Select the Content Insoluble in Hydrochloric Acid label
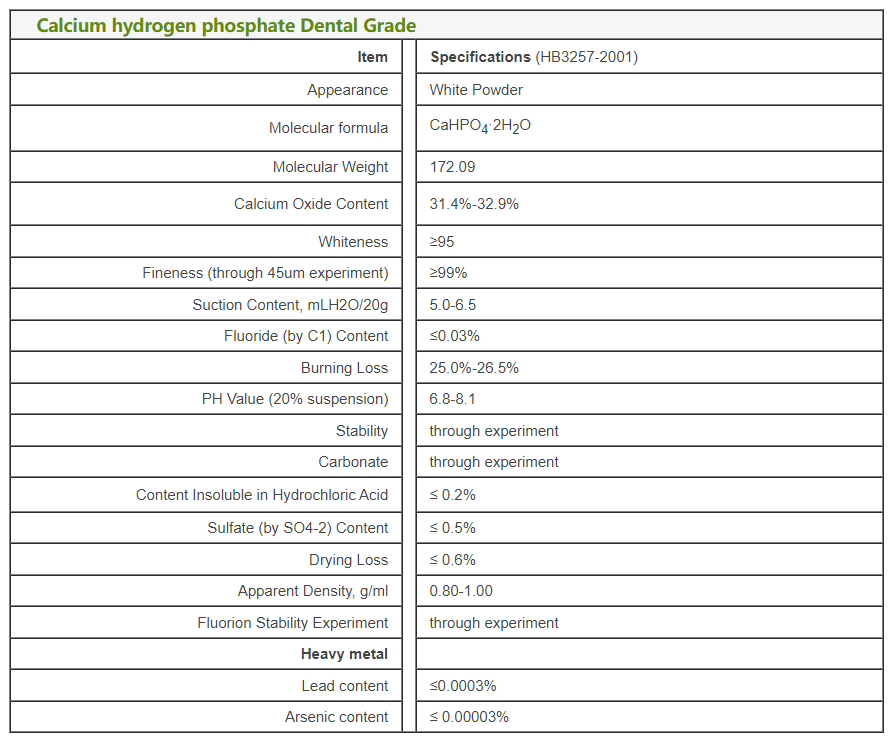894x743 pixels. coord(262,495)
